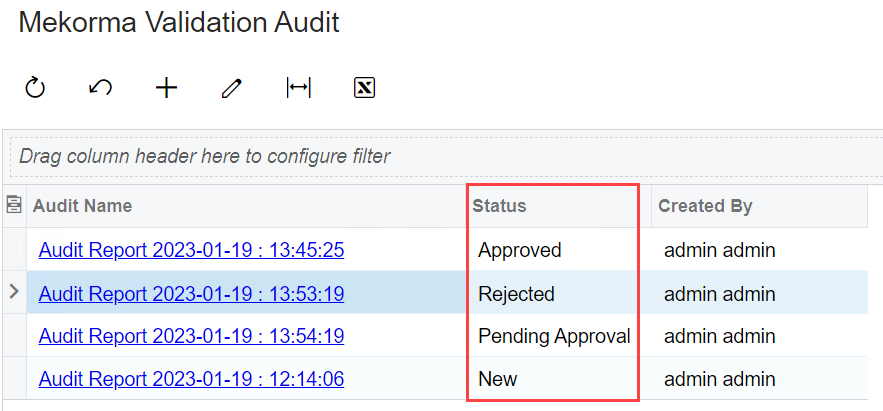Open Audit Report 2023-01-19 : 13:45:25

tap(191, 250)
